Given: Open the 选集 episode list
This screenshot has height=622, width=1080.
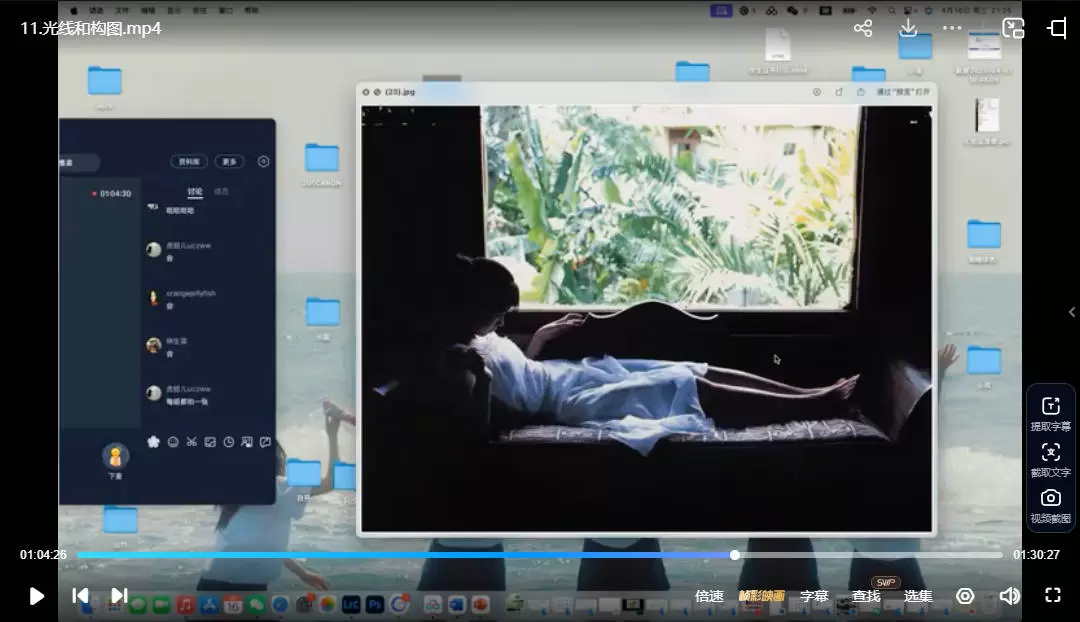Looking at the screenshot, I should pos(918,596).
